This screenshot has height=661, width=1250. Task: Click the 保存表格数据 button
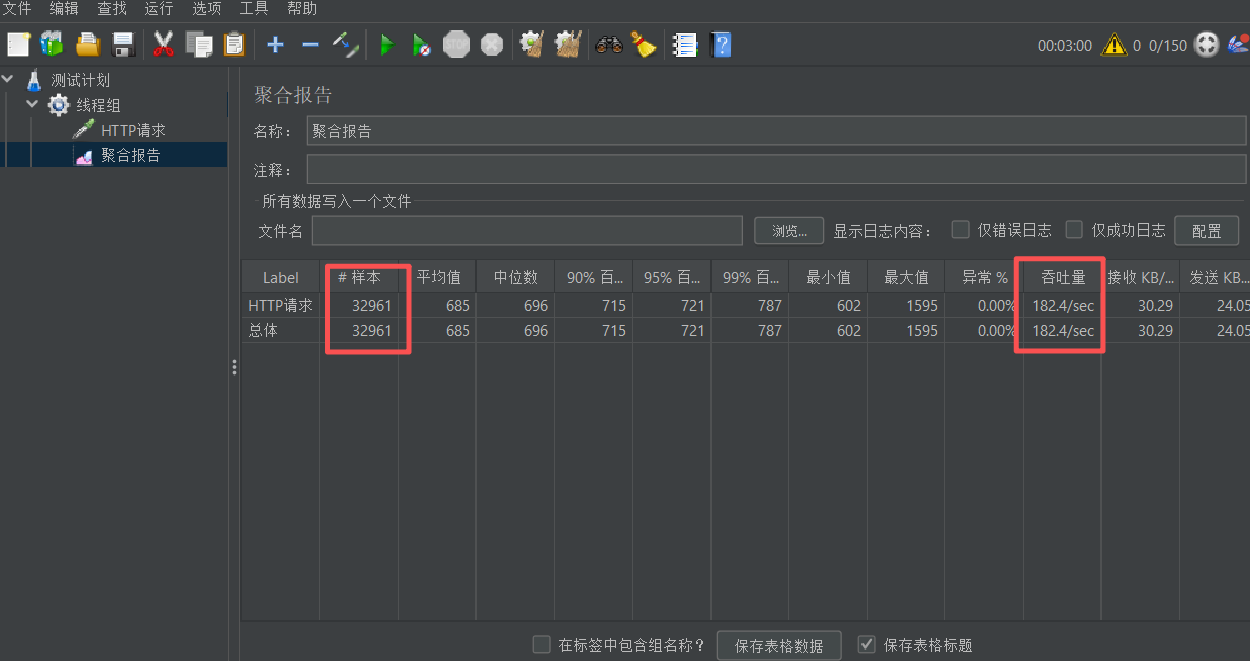(779, 645)
